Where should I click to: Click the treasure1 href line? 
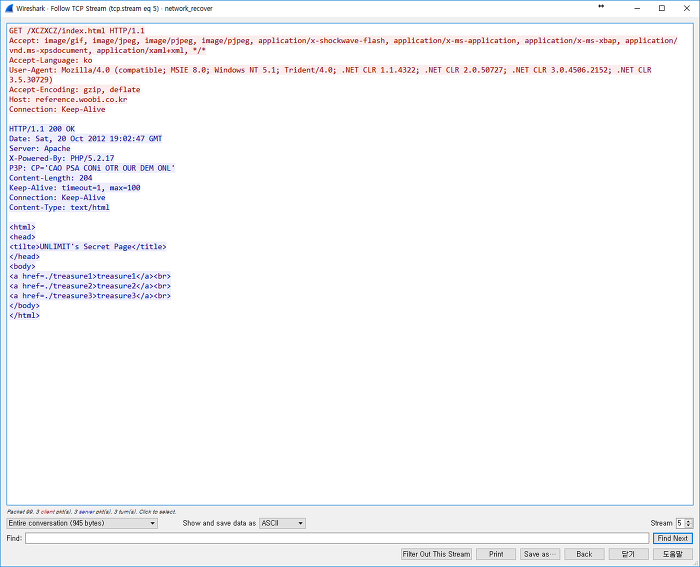pyautogui.click(x=90, y=276)
